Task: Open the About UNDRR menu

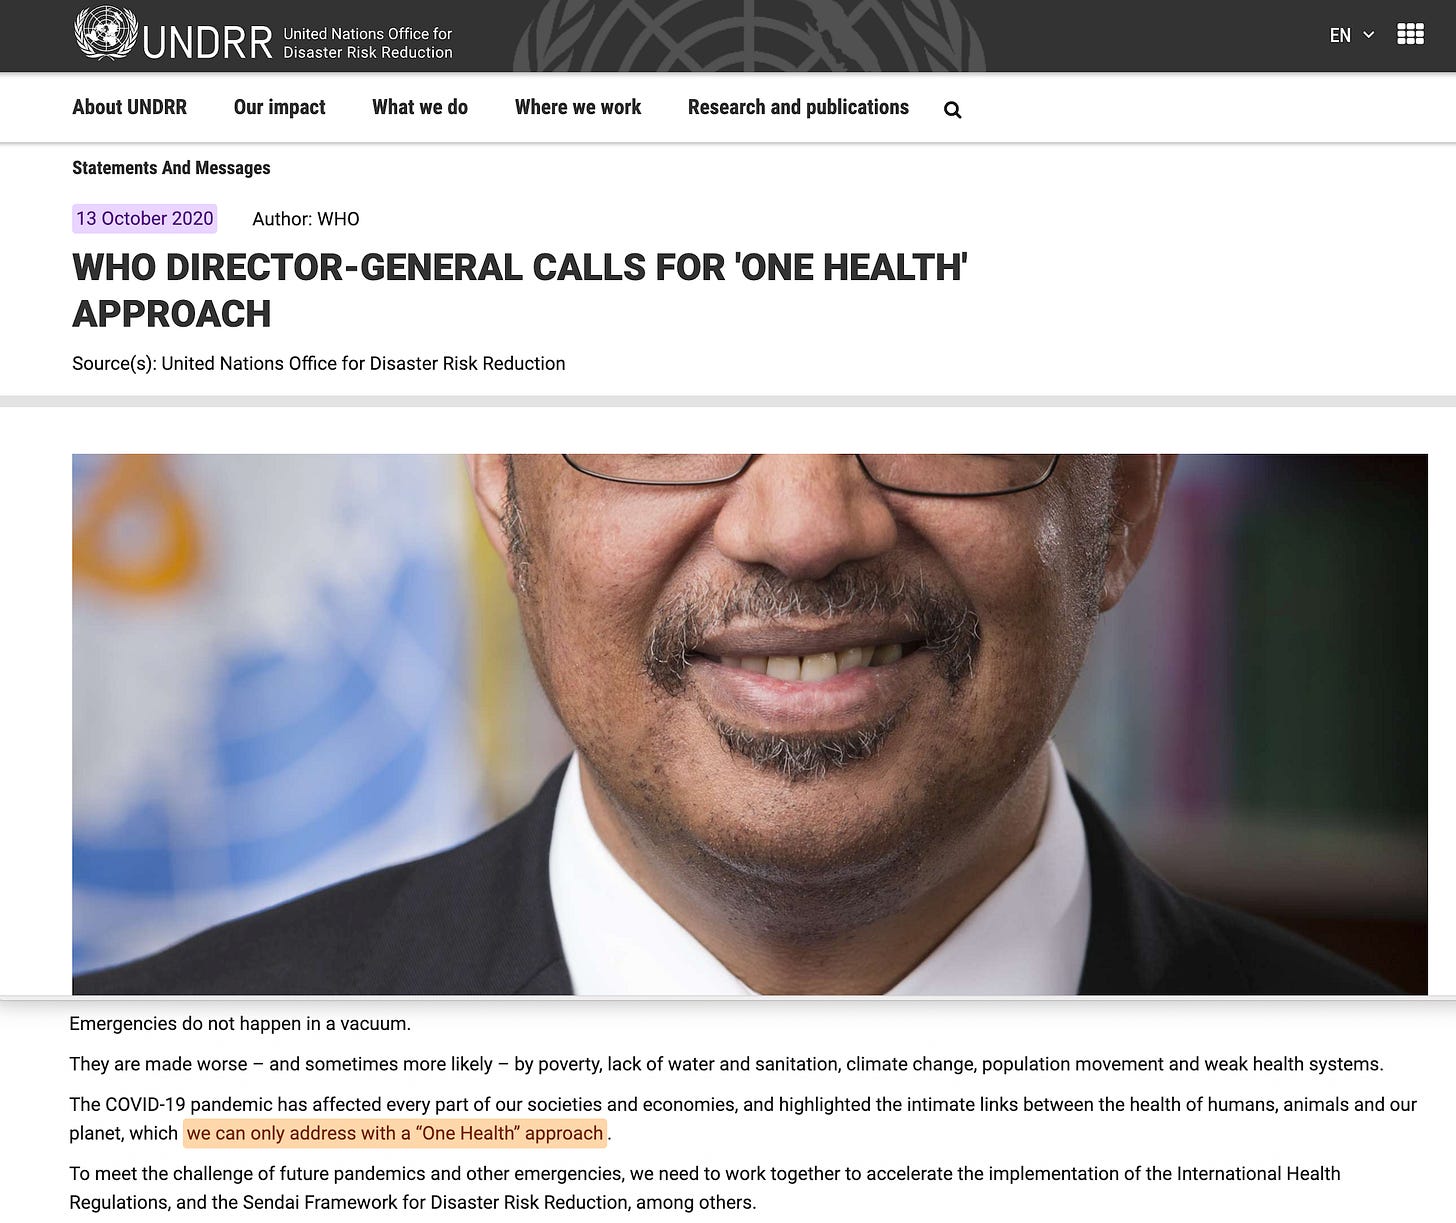Action: tap(129, 107)
